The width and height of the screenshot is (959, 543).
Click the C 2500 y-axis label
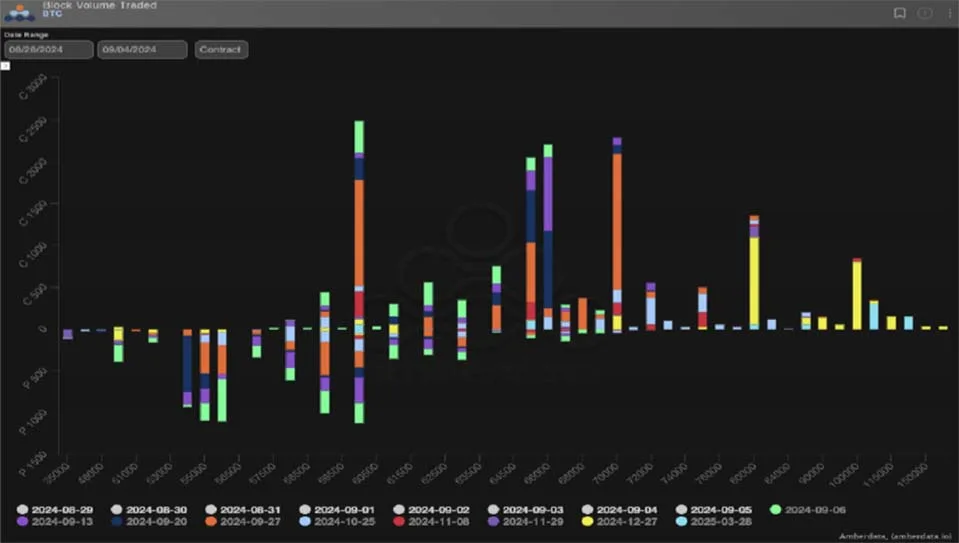tap(34, 130)
